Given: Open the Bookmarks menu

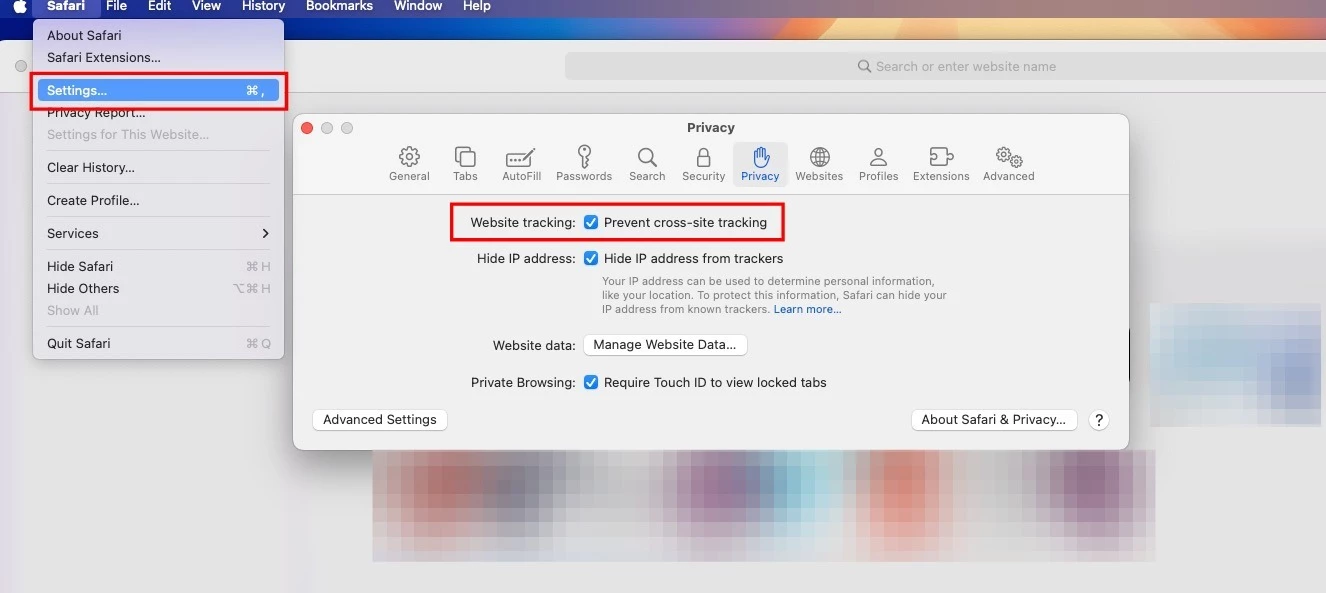Looking at the screenshot, I should coord(339,6).
